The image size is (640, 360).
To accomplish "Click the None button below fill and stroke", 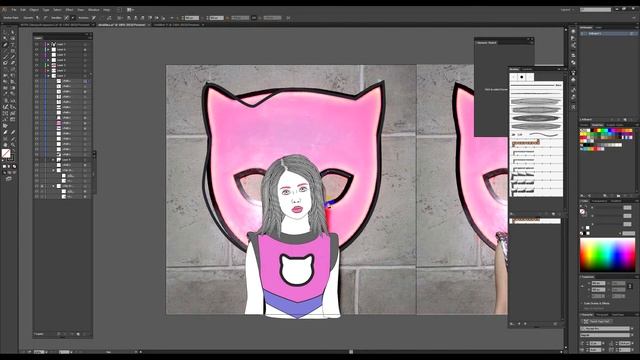I will click(x=14, y=167).
